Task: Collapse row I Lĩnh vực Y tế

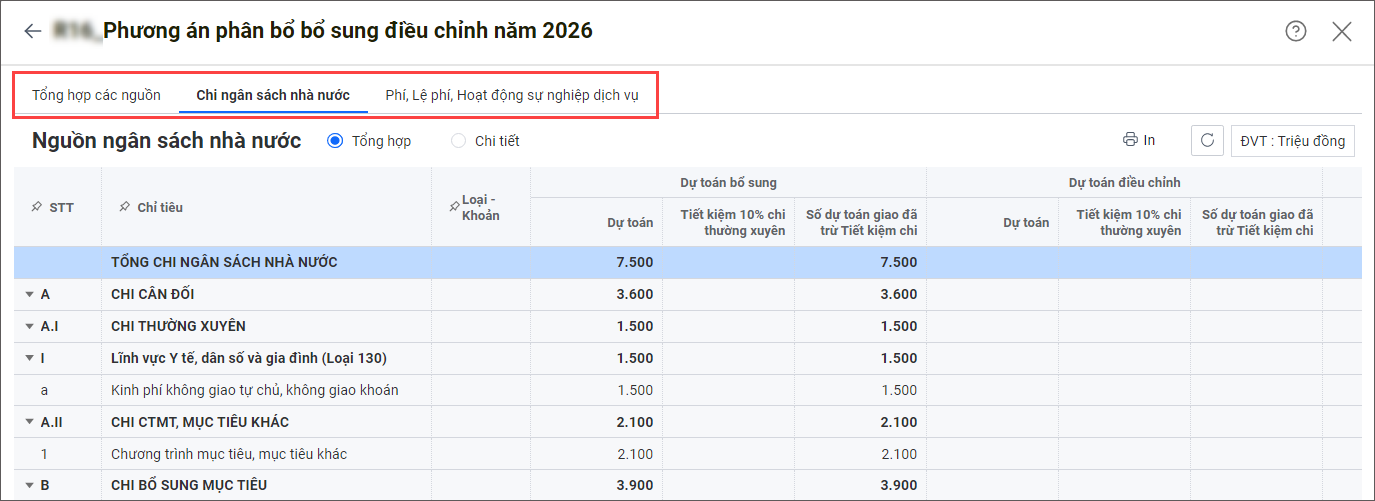Action: pyautogui.click(x=27, y=359)
